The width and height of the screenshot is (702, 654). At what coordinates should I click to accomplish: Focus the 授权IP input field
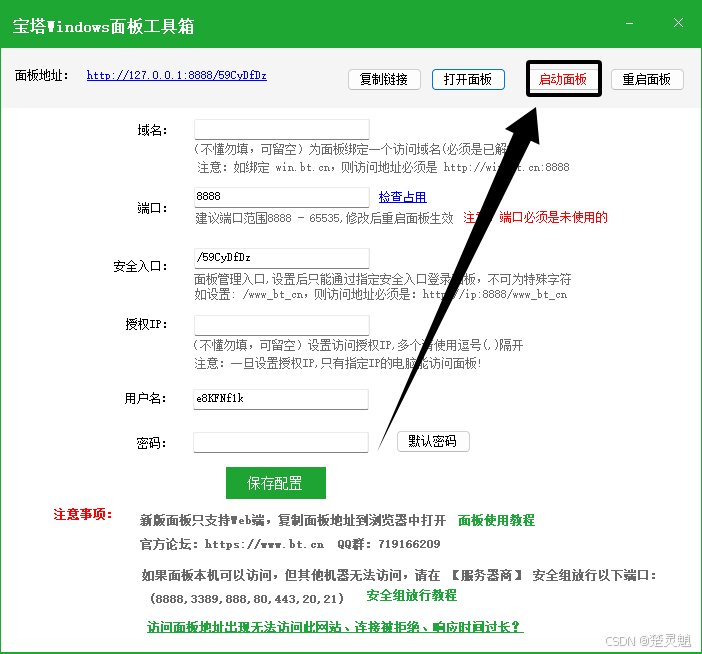(x=282, y=325)
